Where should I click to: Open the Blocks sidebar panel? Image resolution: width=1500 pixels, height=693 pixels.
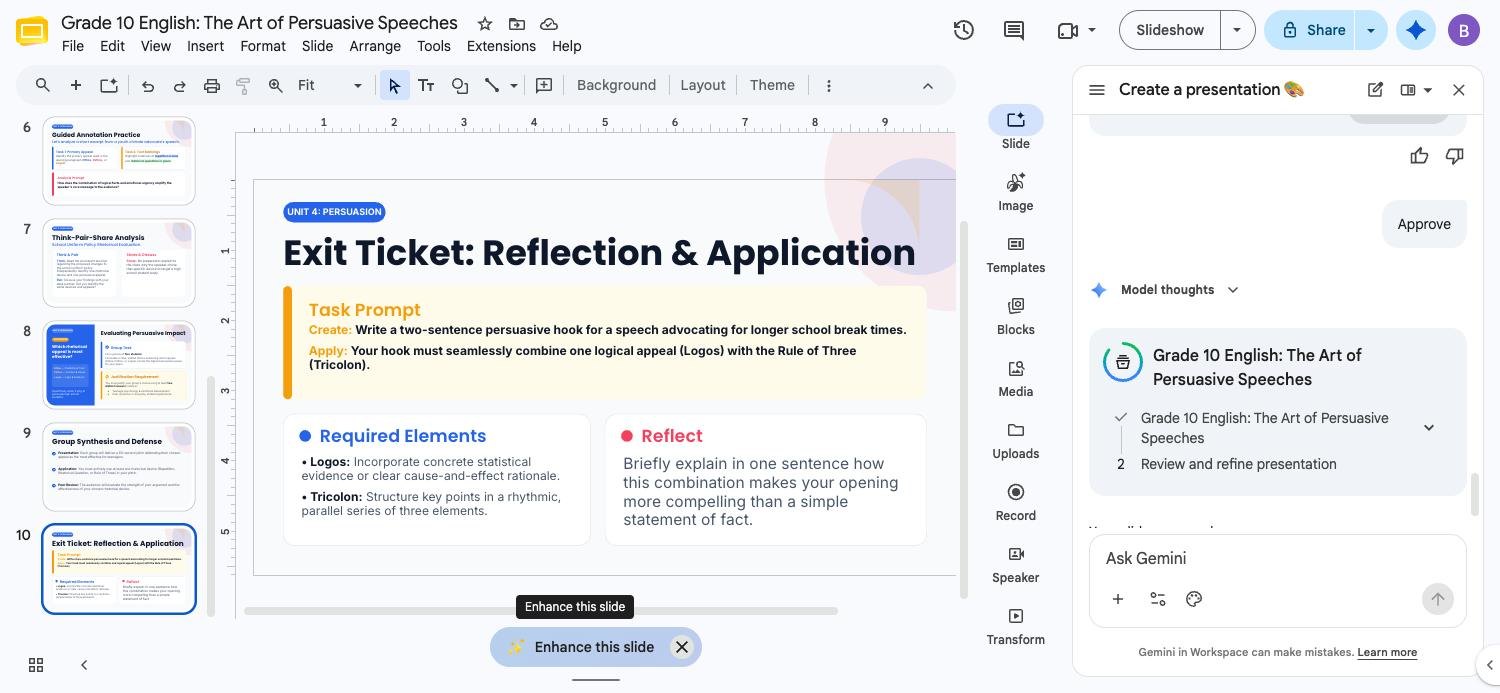click(1015, 316)
